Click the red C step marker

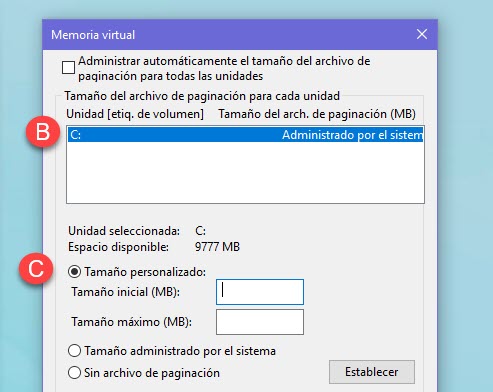36,269
